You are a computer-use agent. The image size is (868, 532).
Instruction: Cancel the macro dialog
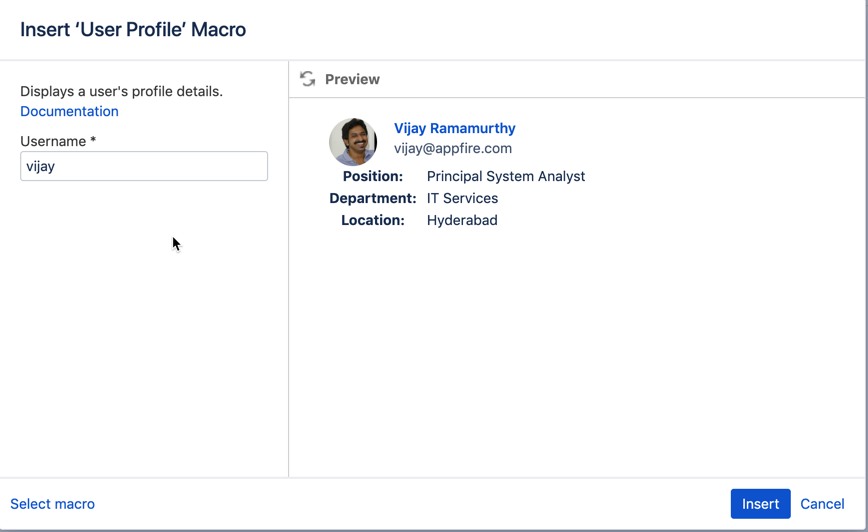click(x=822, y=504)
